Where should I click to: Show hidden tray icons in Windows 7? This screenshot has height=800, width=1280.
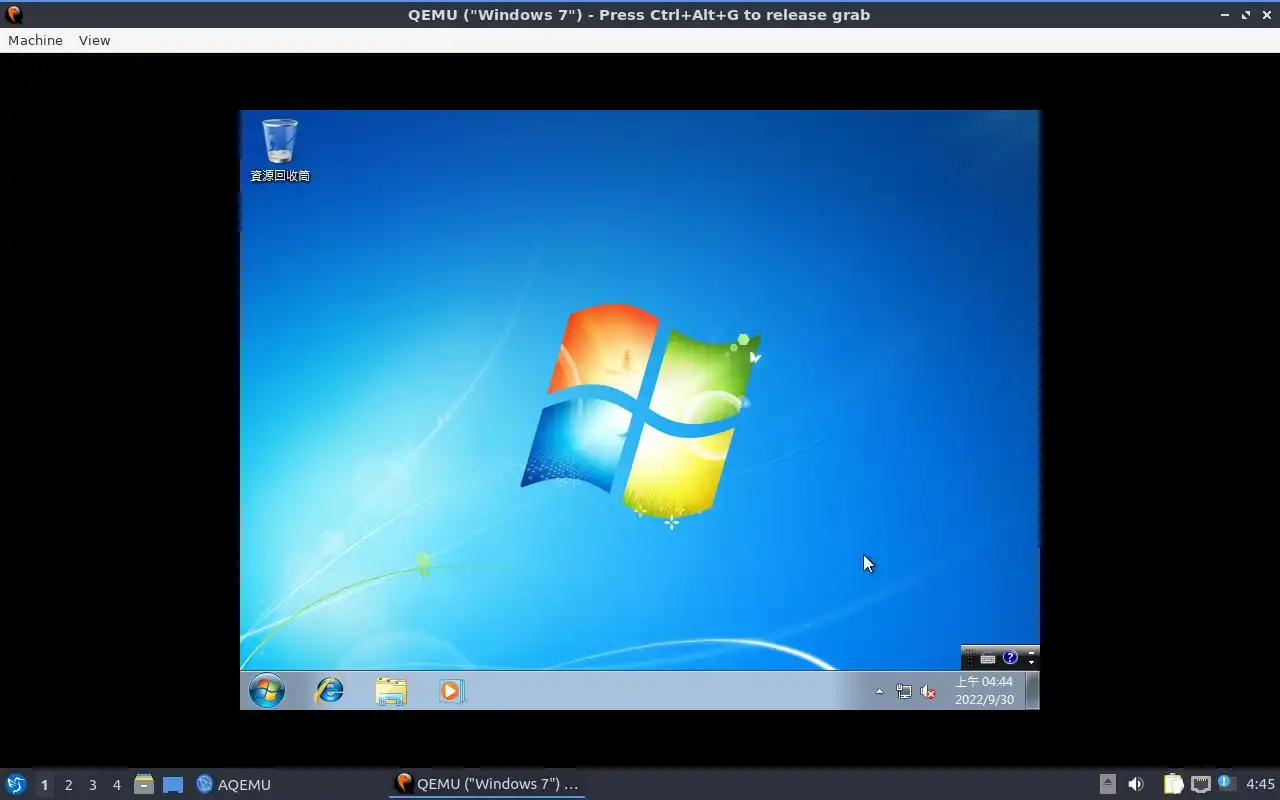[x=879, y=691]
